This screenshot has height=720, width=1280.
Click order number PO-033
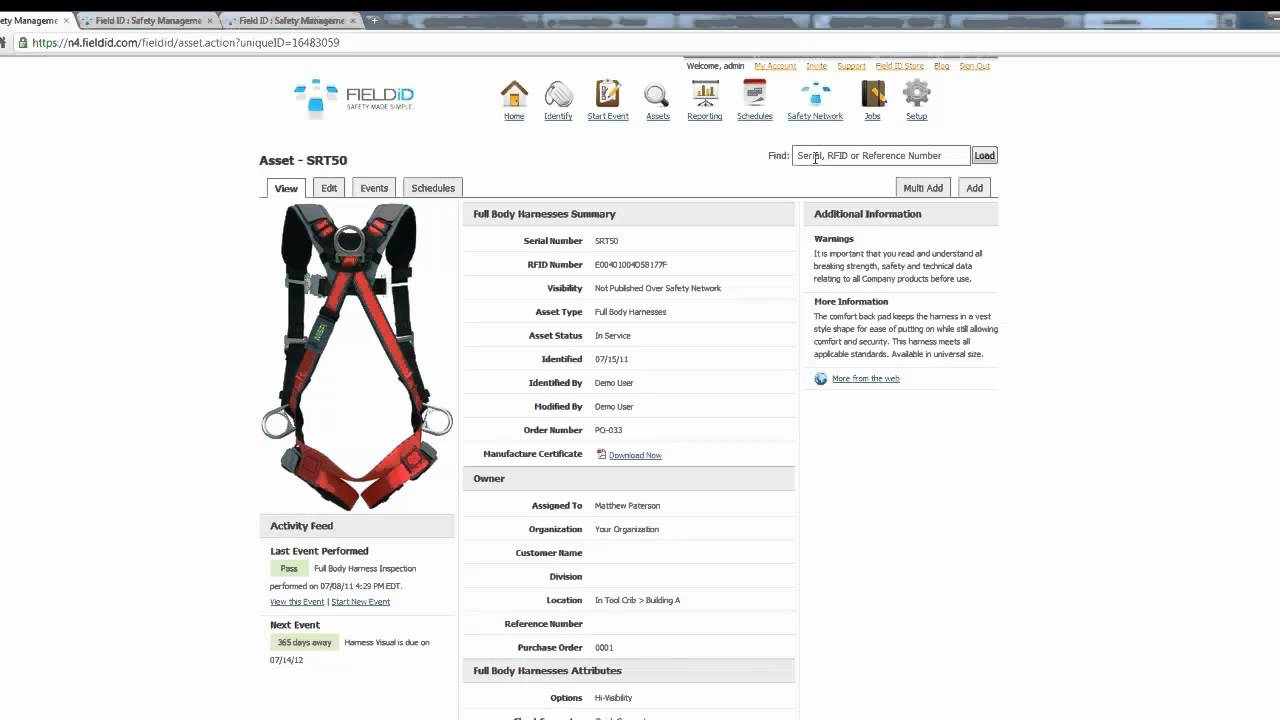click(x=608, y=430)
